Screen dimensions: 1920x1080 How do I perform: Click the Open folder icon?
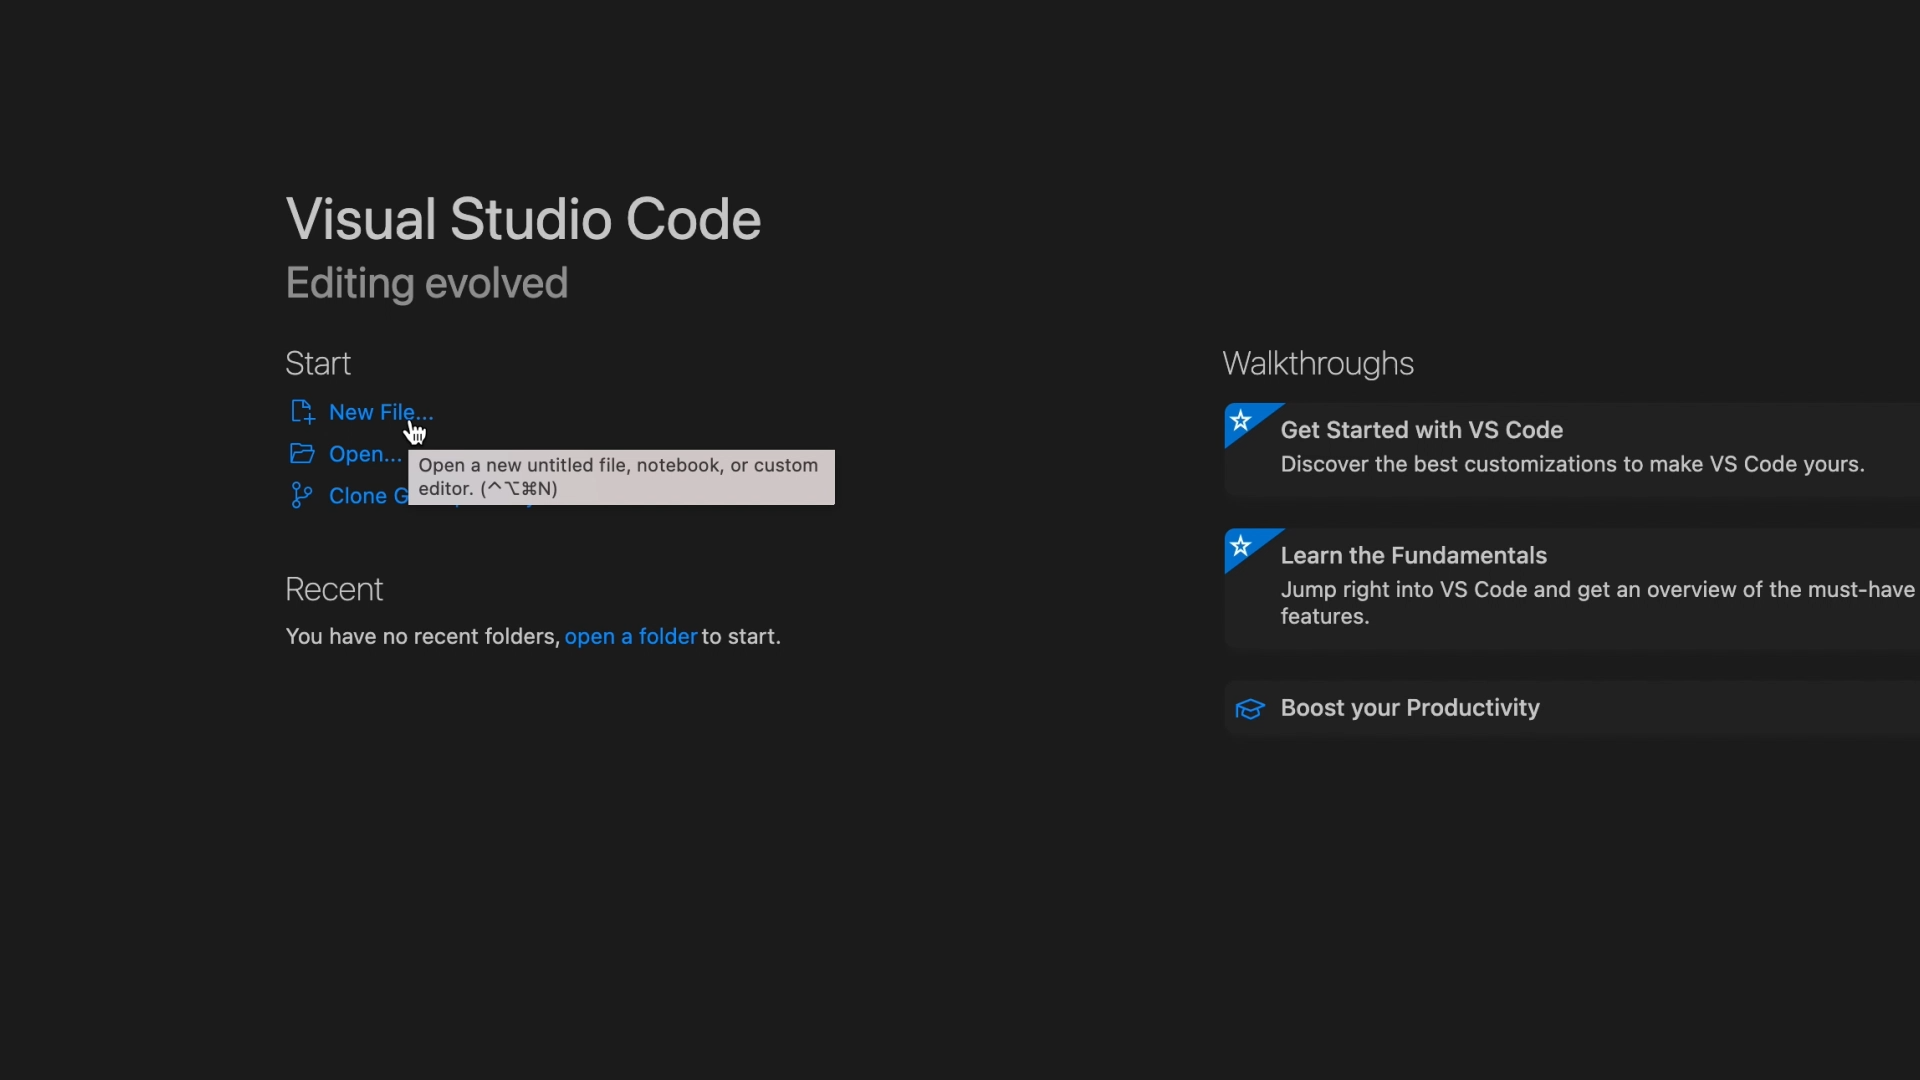302,454
